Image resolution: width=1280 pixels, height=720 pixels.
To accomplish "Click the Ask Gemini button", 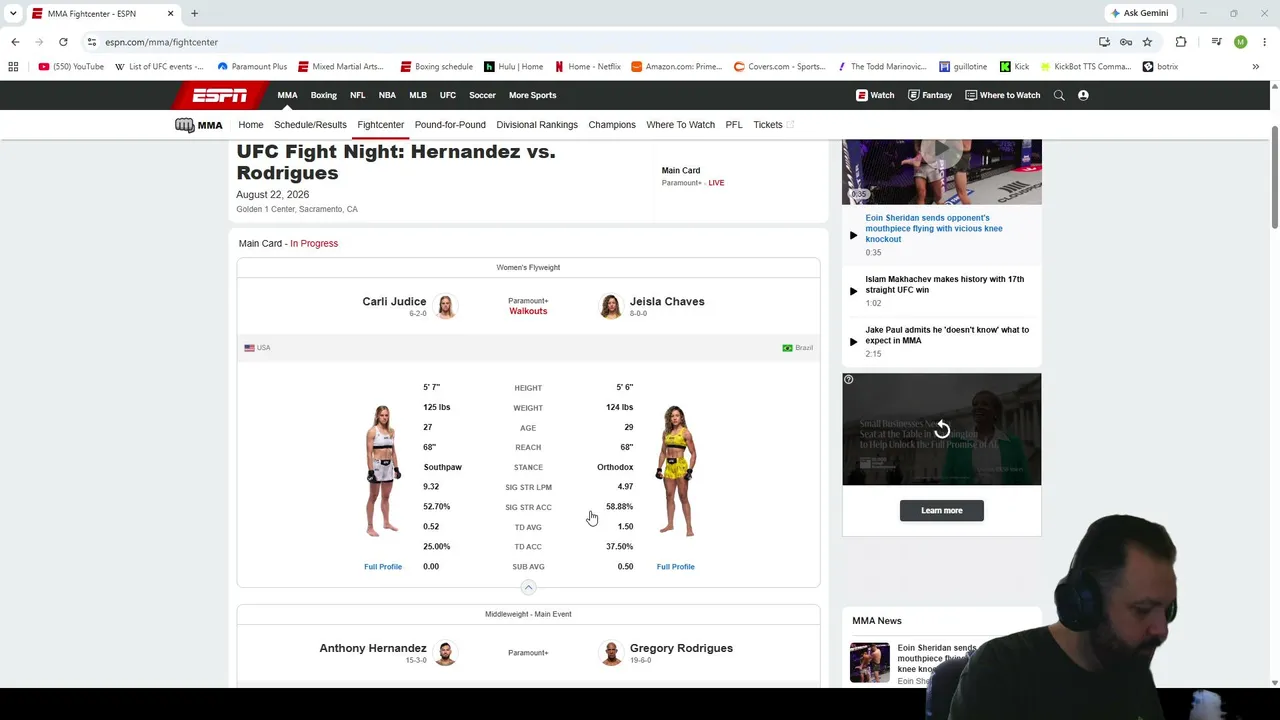I will coord(1139,13).
